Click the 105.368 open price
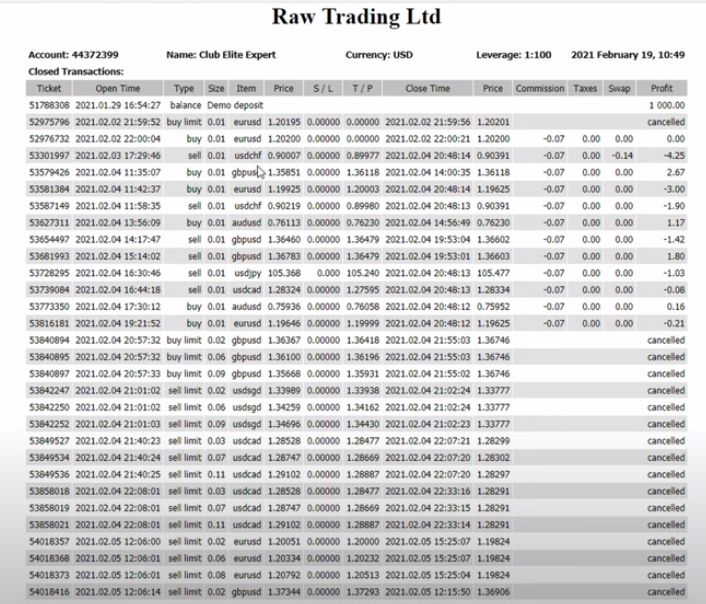Image resolution: width=706 pixels, height=604 pixels. tap(284, 273)
